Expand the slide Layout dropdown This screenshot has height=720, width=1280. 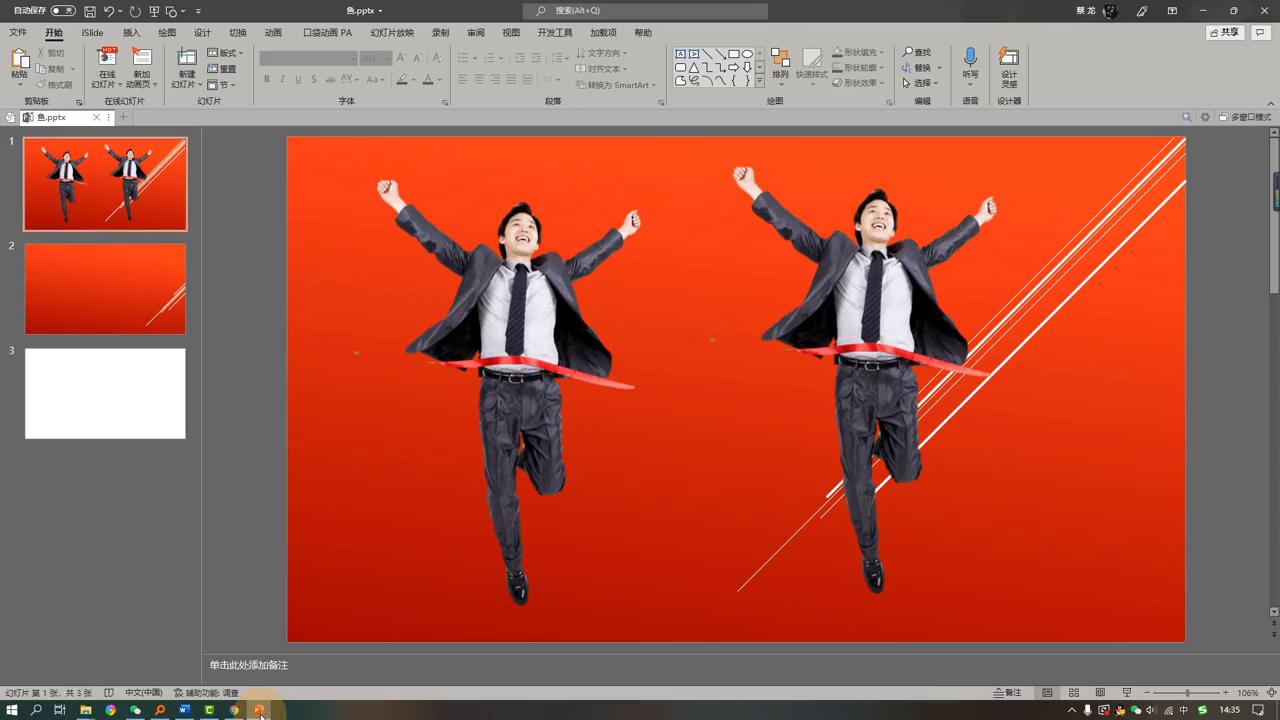(x=226, y=53)
